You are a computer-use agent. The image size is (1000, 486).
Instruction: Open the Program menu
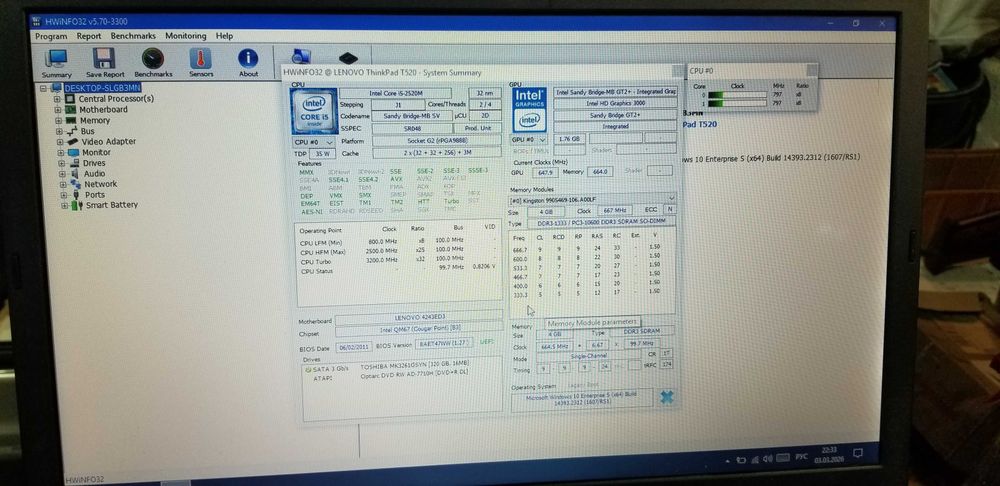click(x=51, y=36)
